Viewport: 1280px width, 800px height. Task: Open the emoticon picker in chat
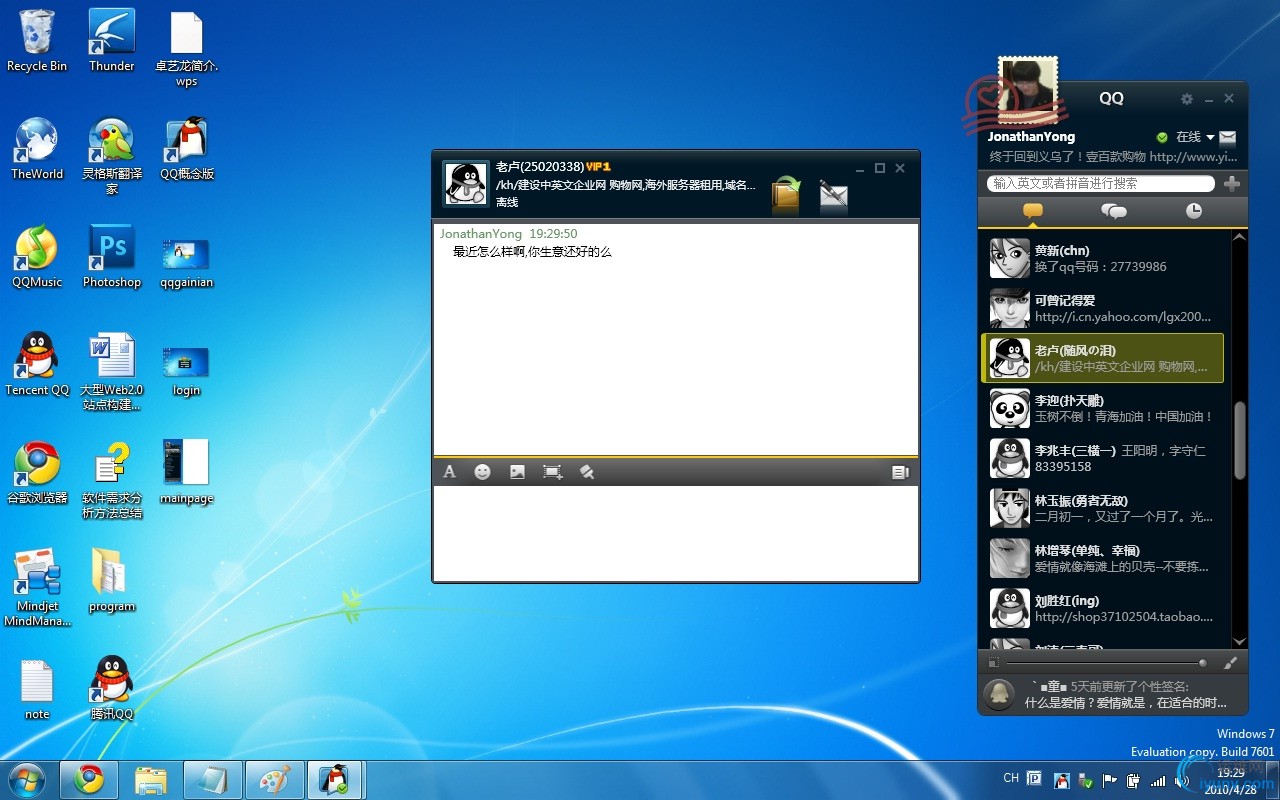click(x=483, y=472)
